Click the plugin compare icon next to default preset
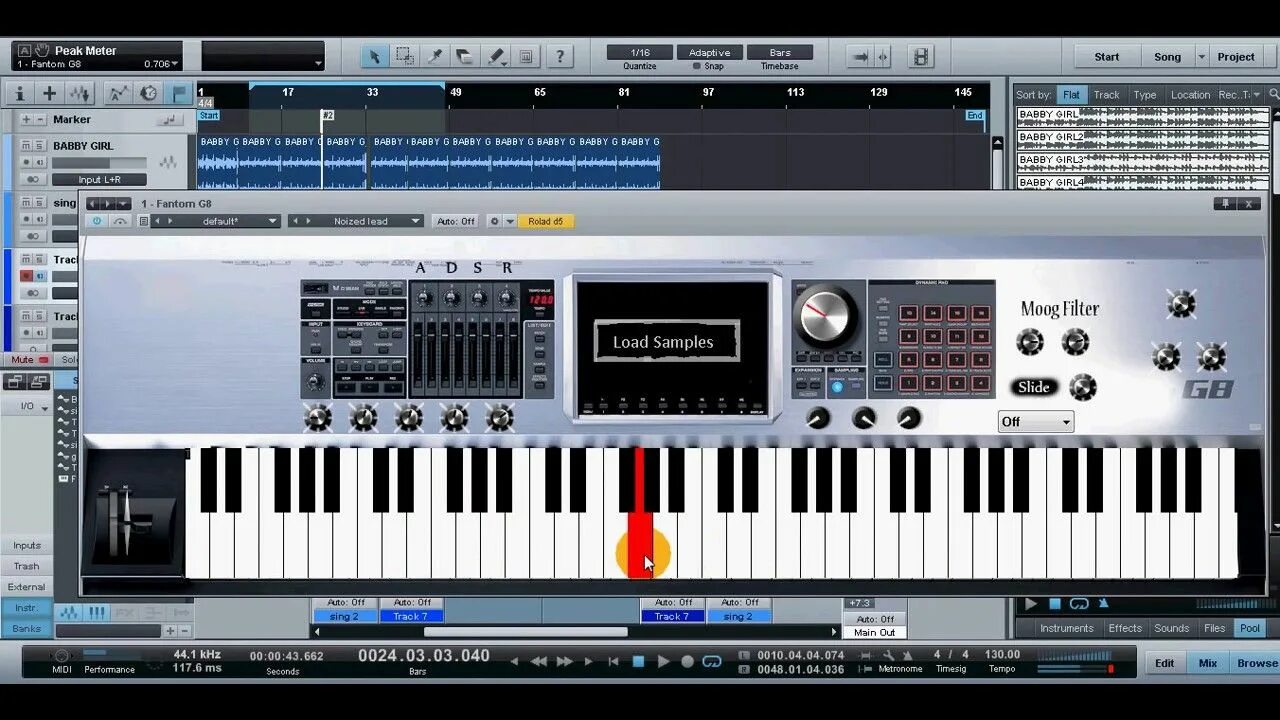Viewport: 1280px width, 720px height. [x=120, y=221]
